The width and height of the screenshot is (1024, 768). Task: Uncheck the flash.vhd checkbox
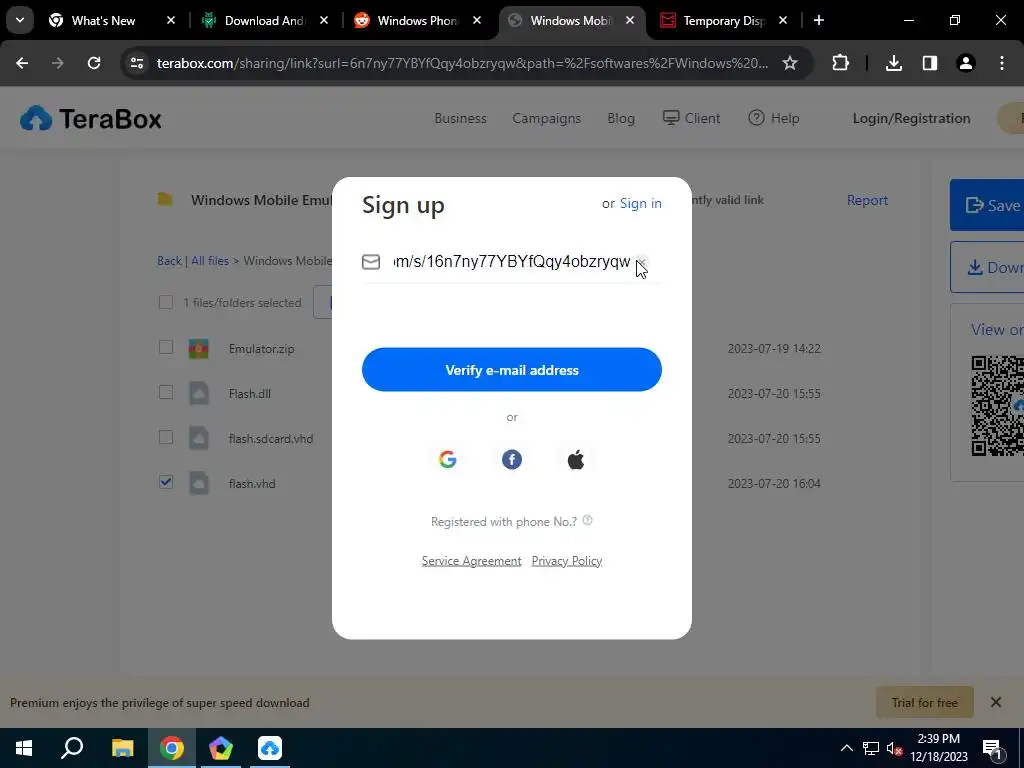pos(166,482)
